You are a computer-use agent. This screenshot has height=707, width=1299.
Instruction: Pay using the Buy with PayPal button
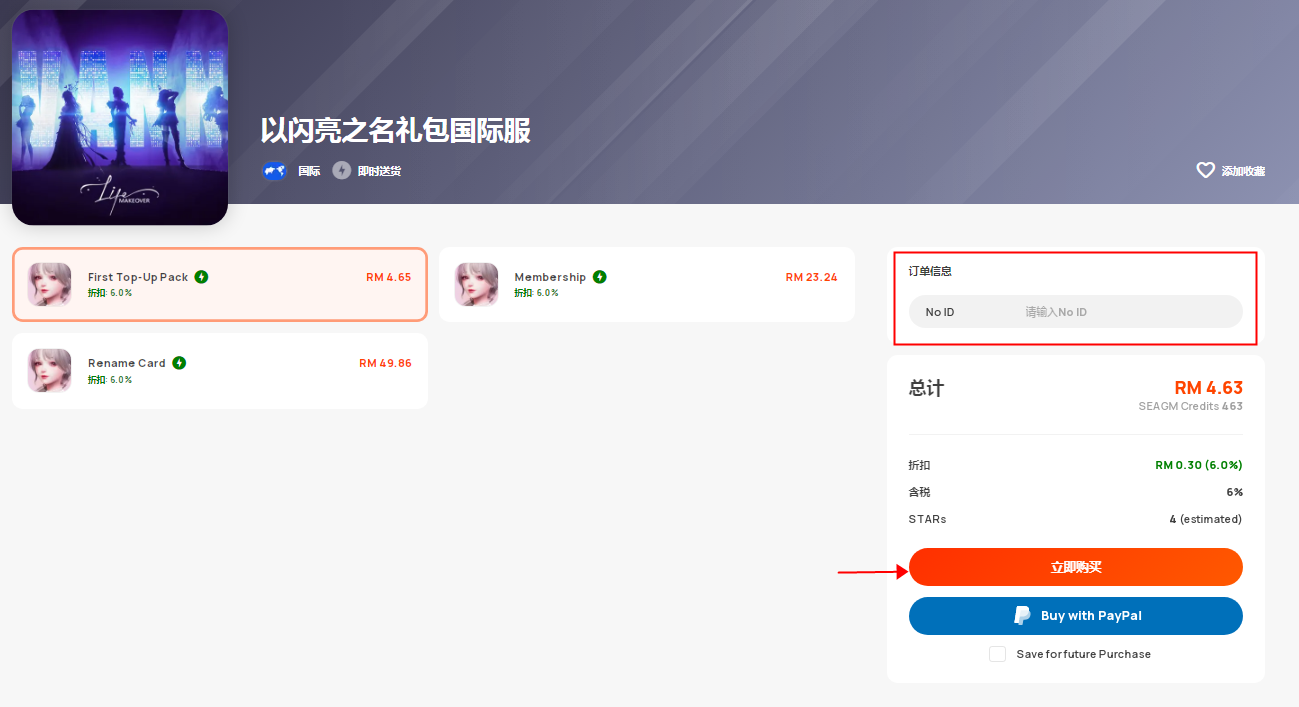1076,616
